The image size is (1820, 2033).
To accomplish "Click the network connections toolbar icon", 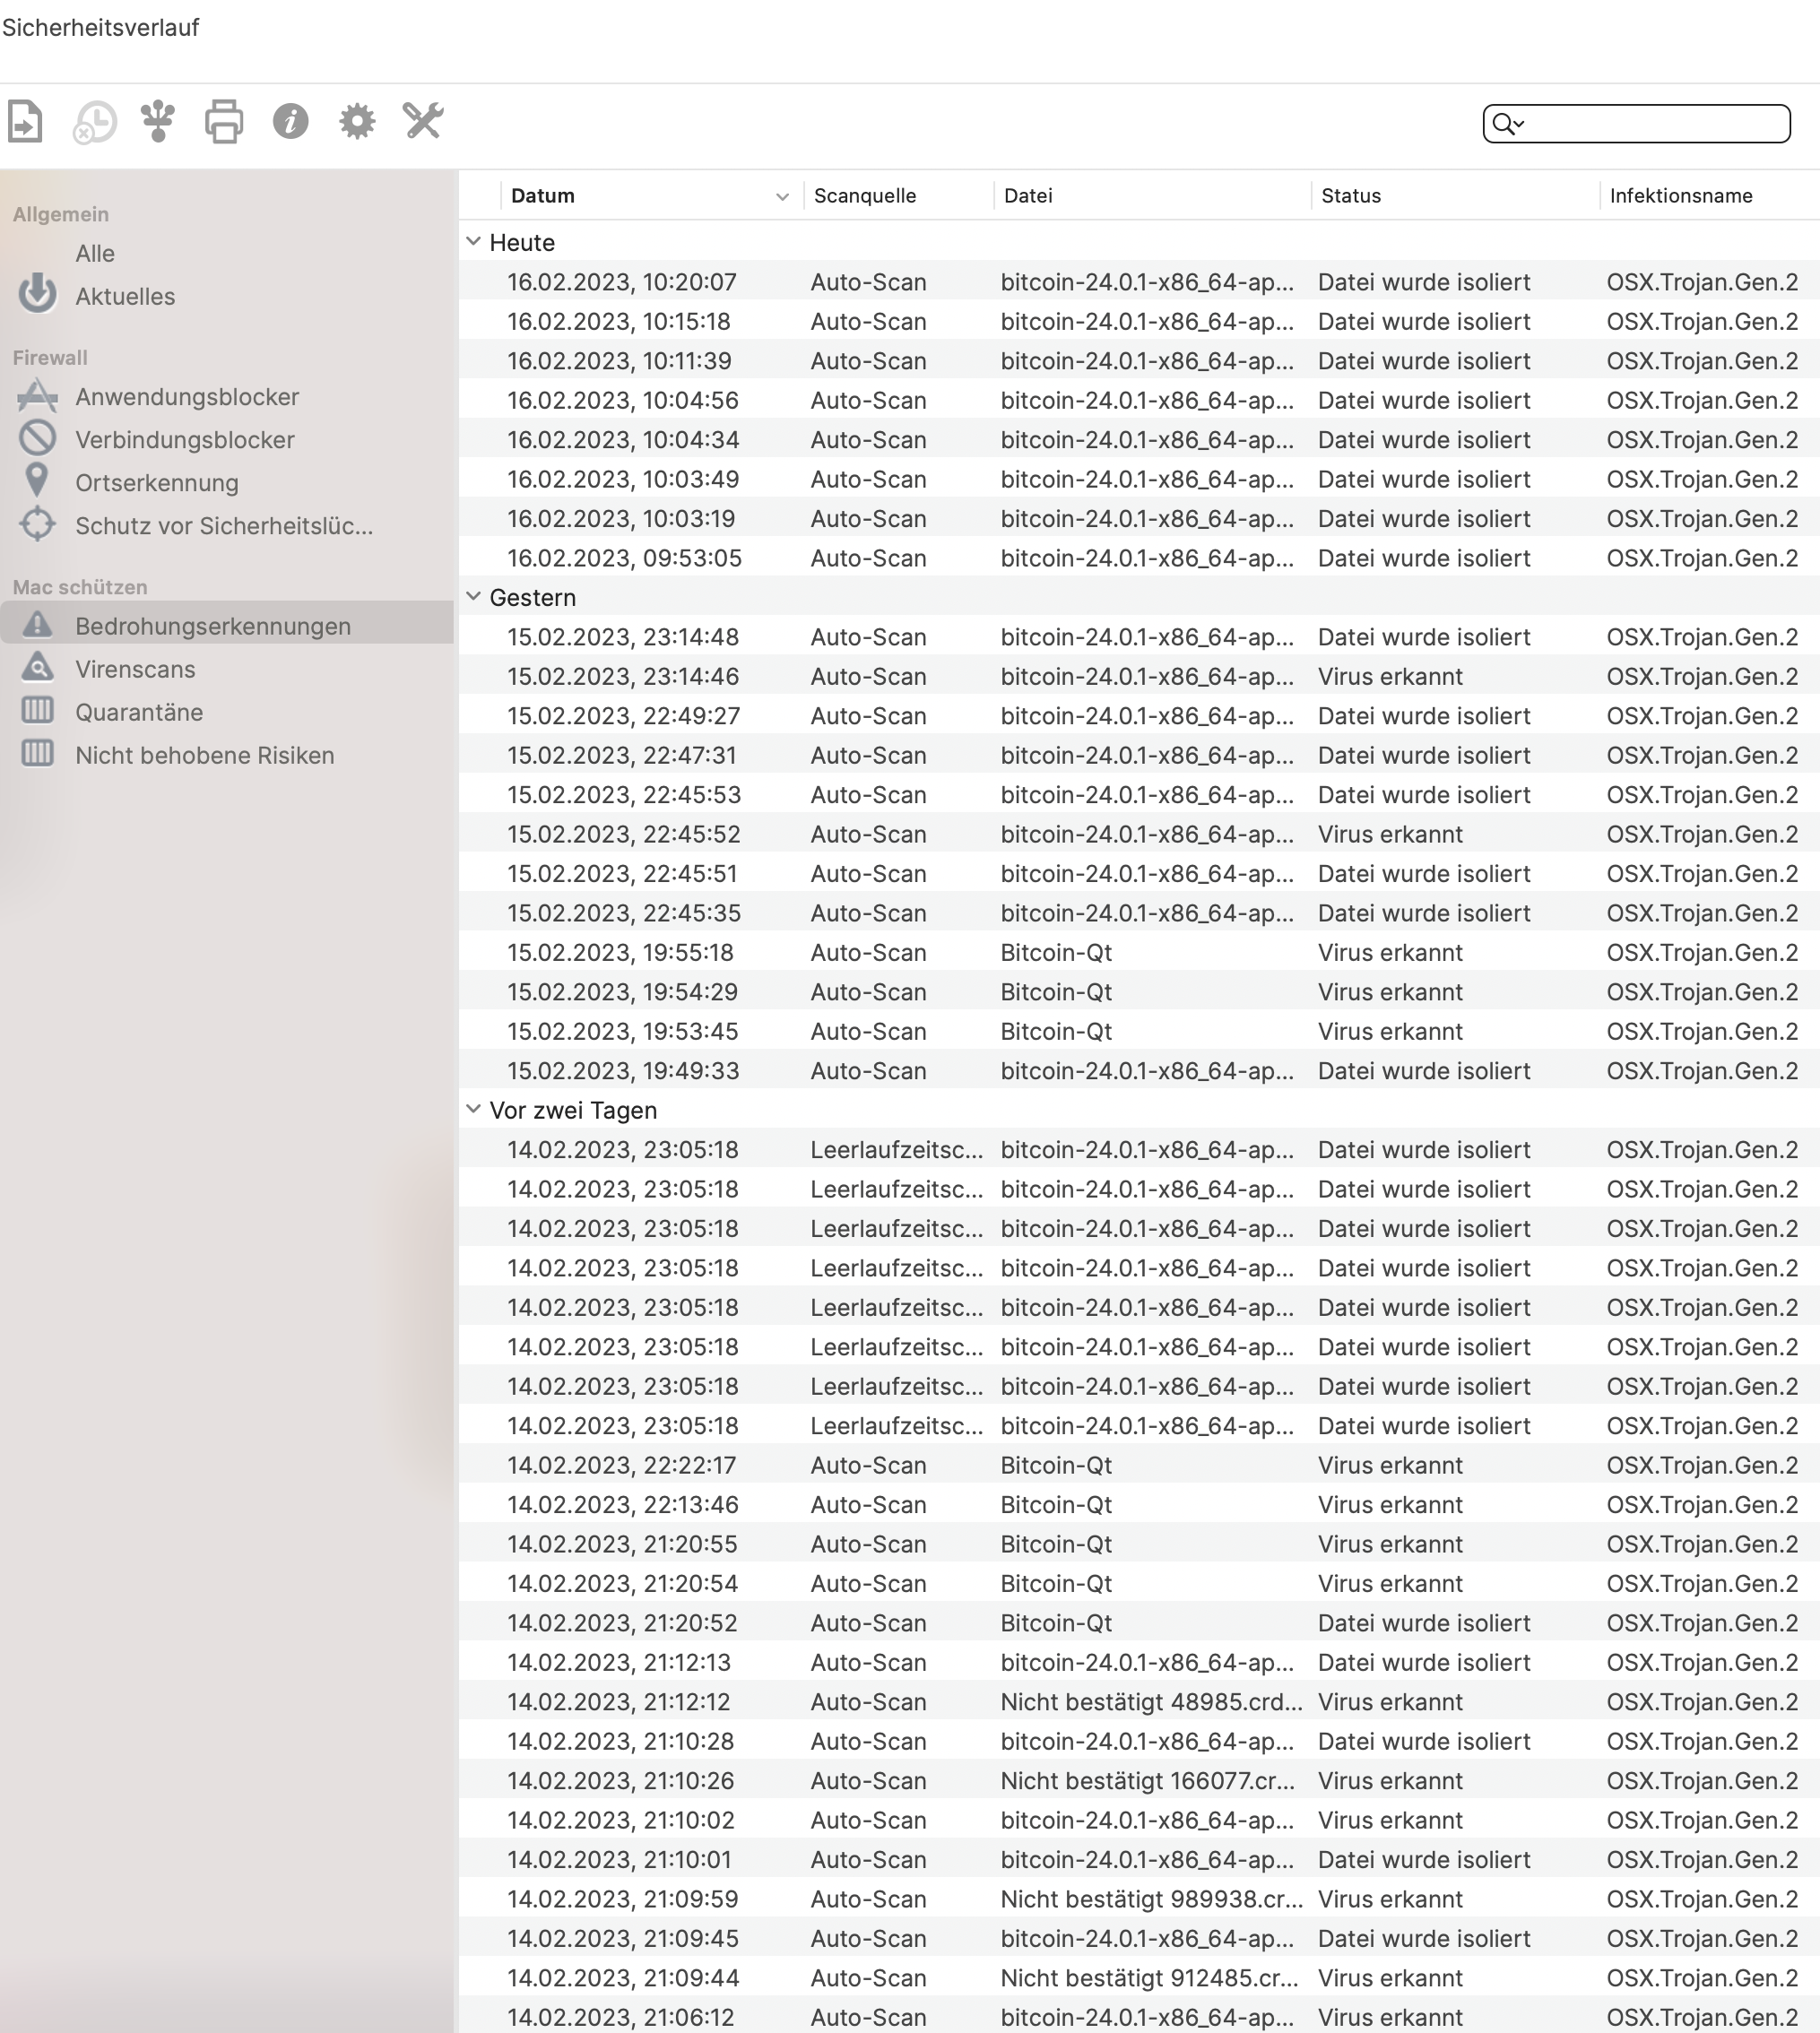I will (x=158, y=122).
